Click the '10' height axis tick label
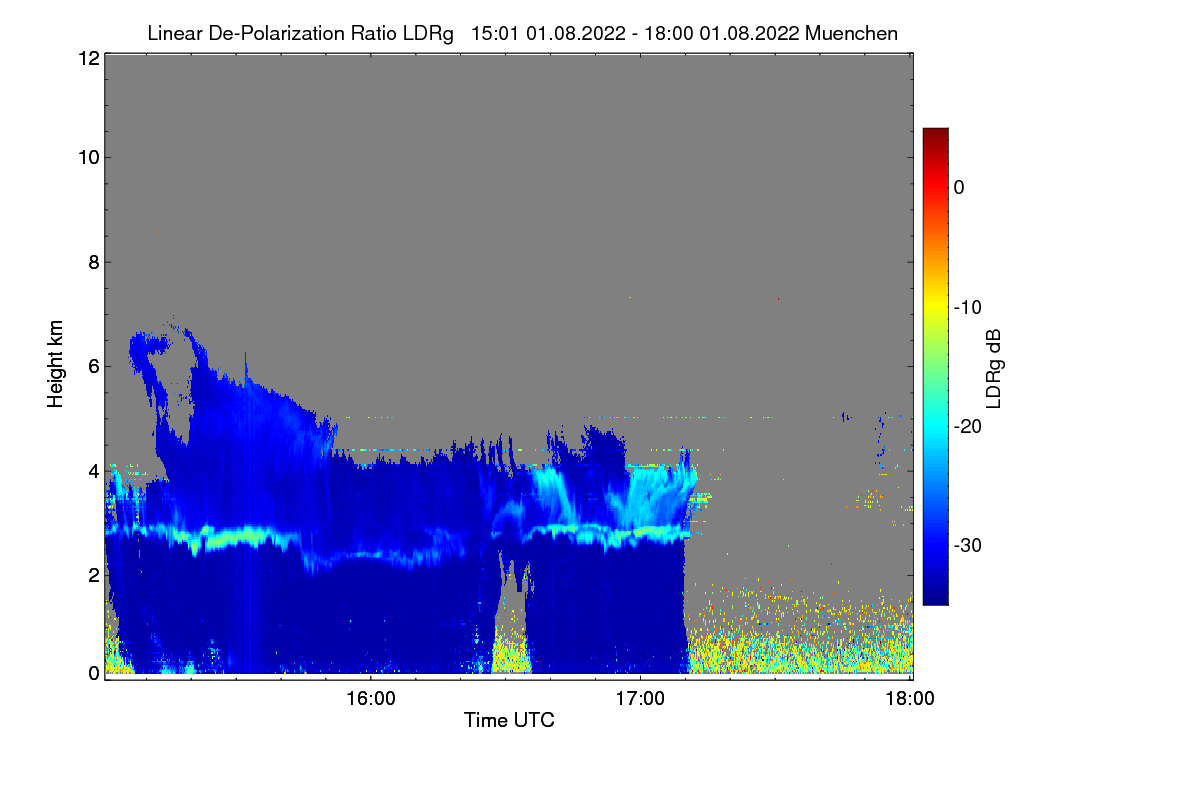 (87, 157)
